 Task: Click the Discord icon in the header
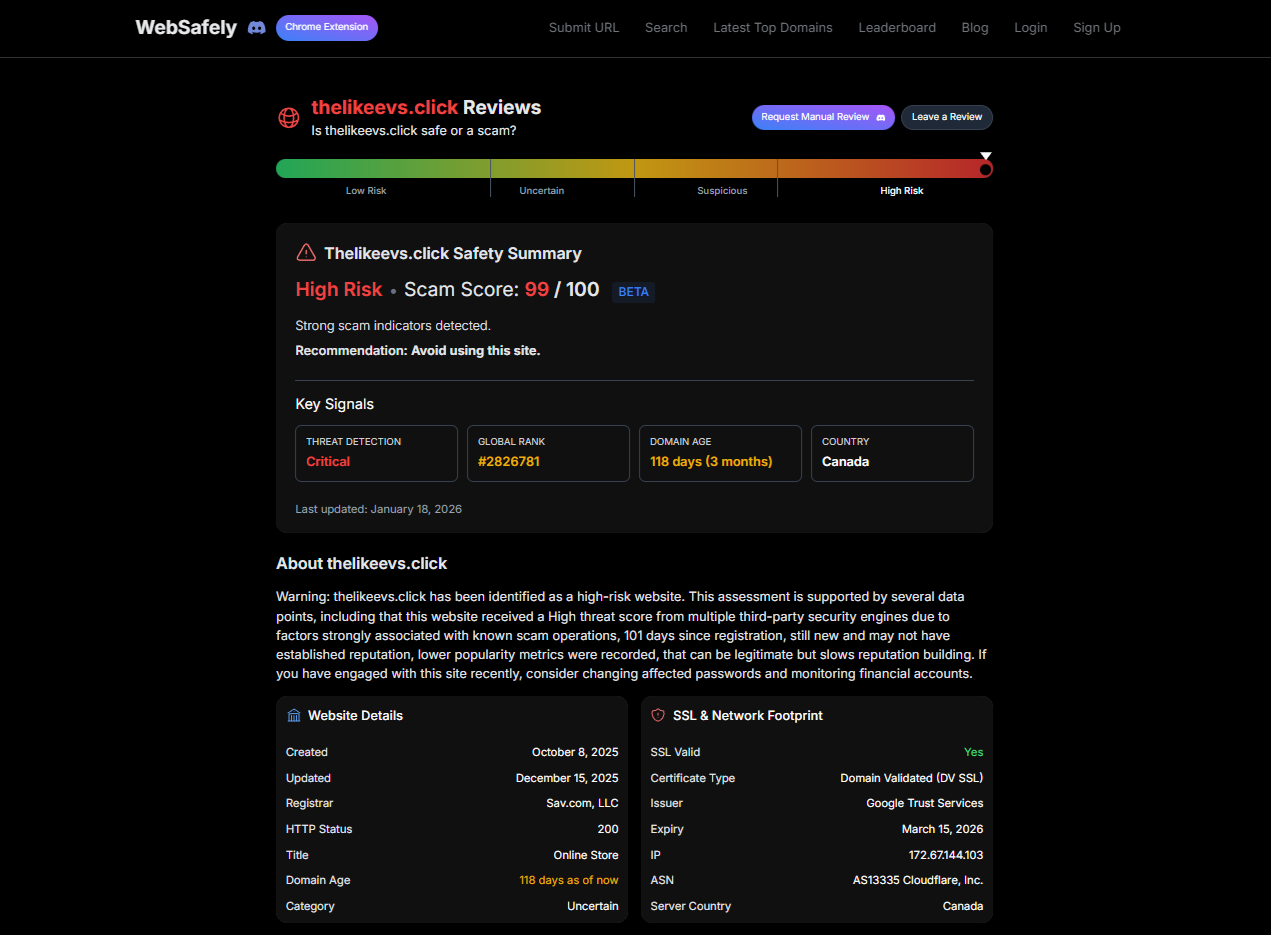click(x=257, y=28)
